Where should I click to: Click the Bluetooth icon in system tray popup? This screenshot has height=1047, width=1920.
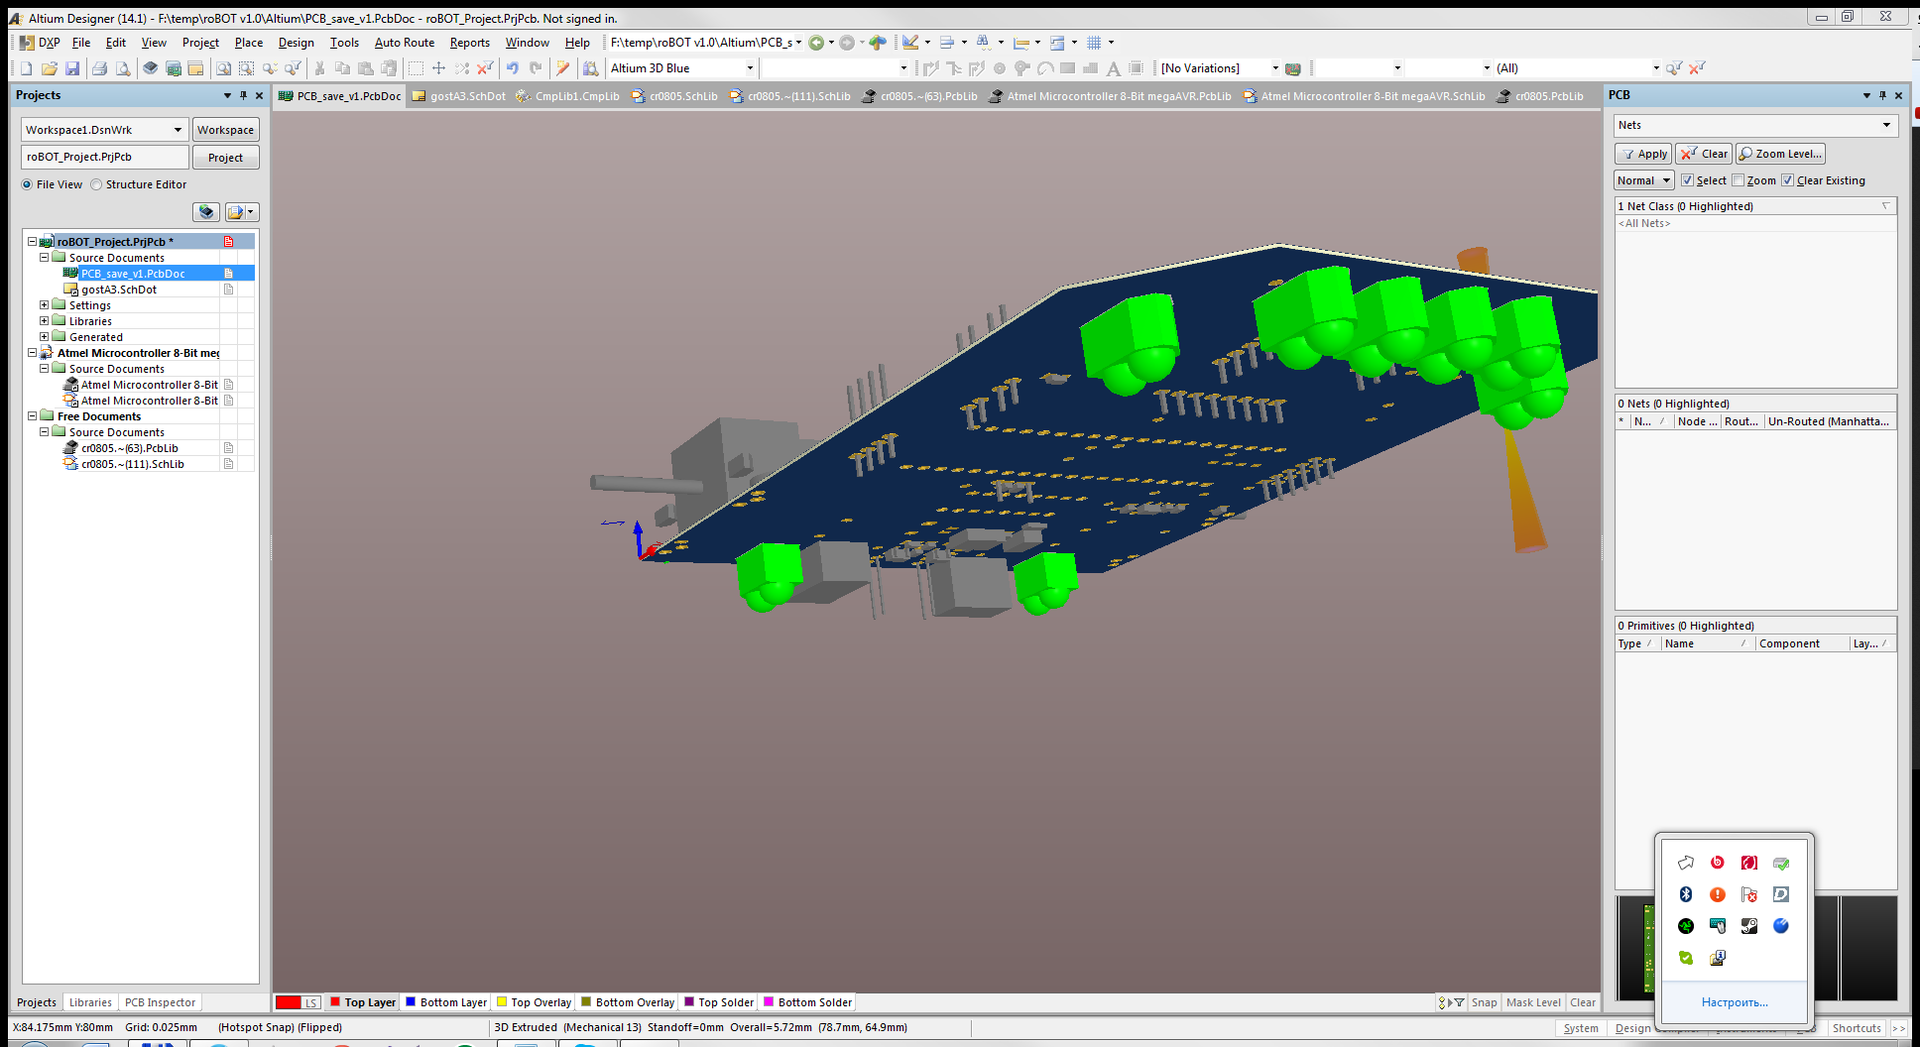click(x=1686, y=894)
